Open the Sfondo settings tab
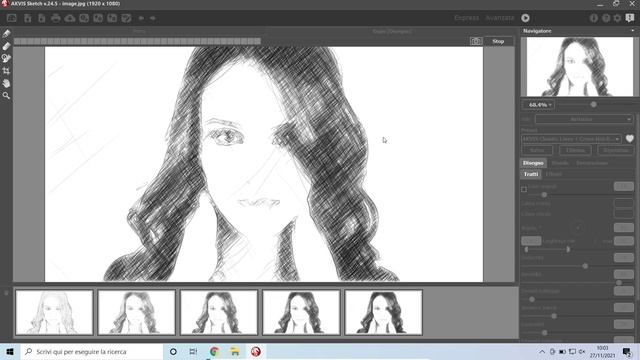The height and width of the screenshot is (360, 640). tap(560, 163)
